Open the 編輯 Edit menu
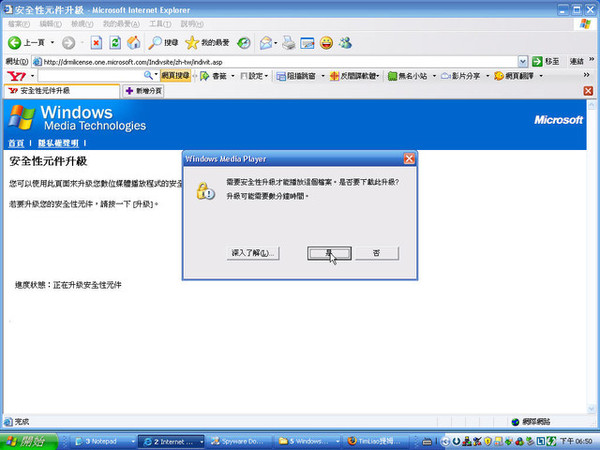The width and height of the screenshot is (600, 450). (50, 24)
